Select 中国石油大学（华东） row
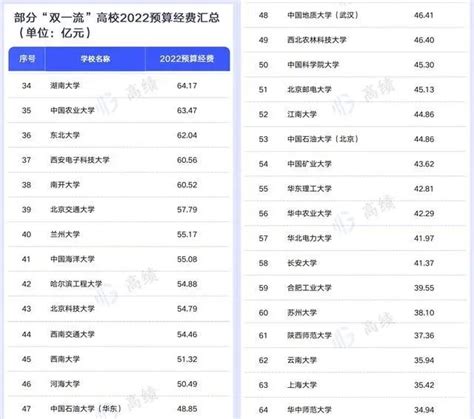The width and height of the screenshot is (474, 419). coord(86,409)
